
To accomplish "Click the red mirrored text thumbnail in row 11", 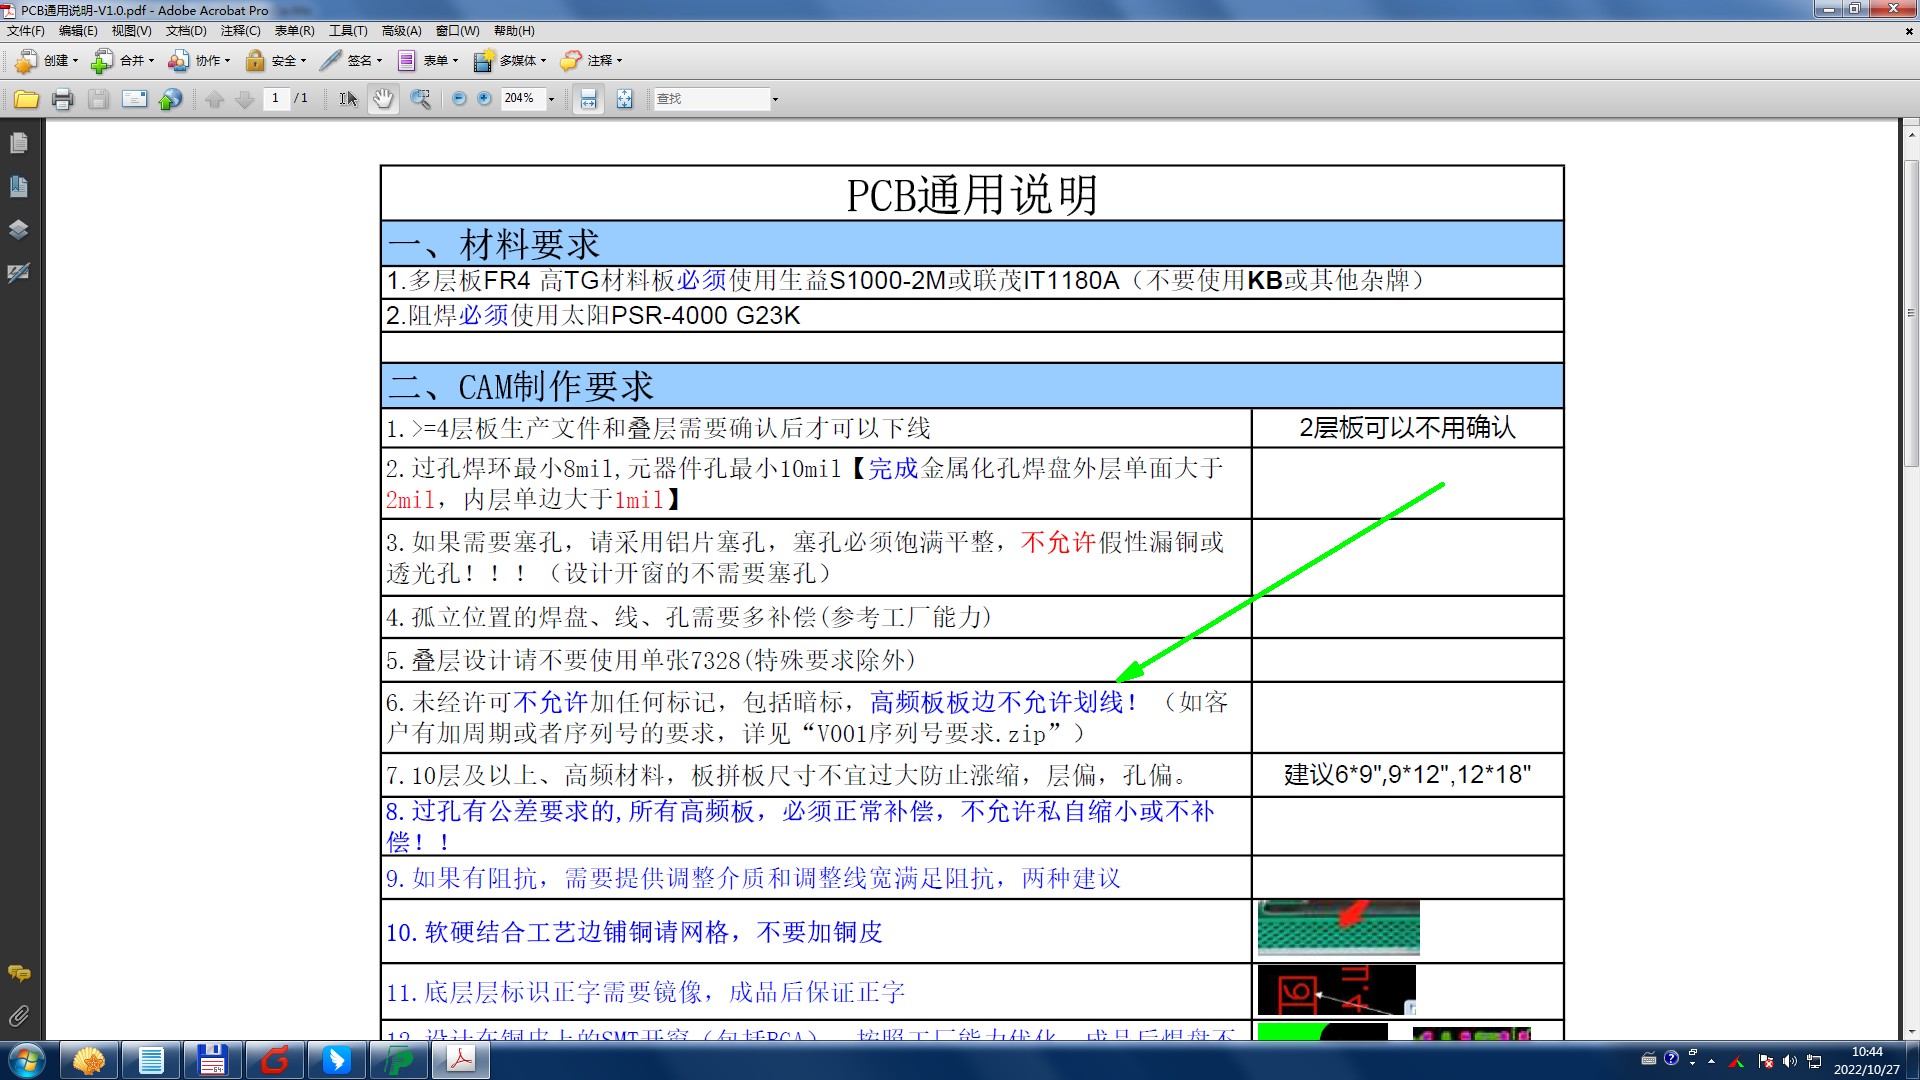I will (1336, 990).
